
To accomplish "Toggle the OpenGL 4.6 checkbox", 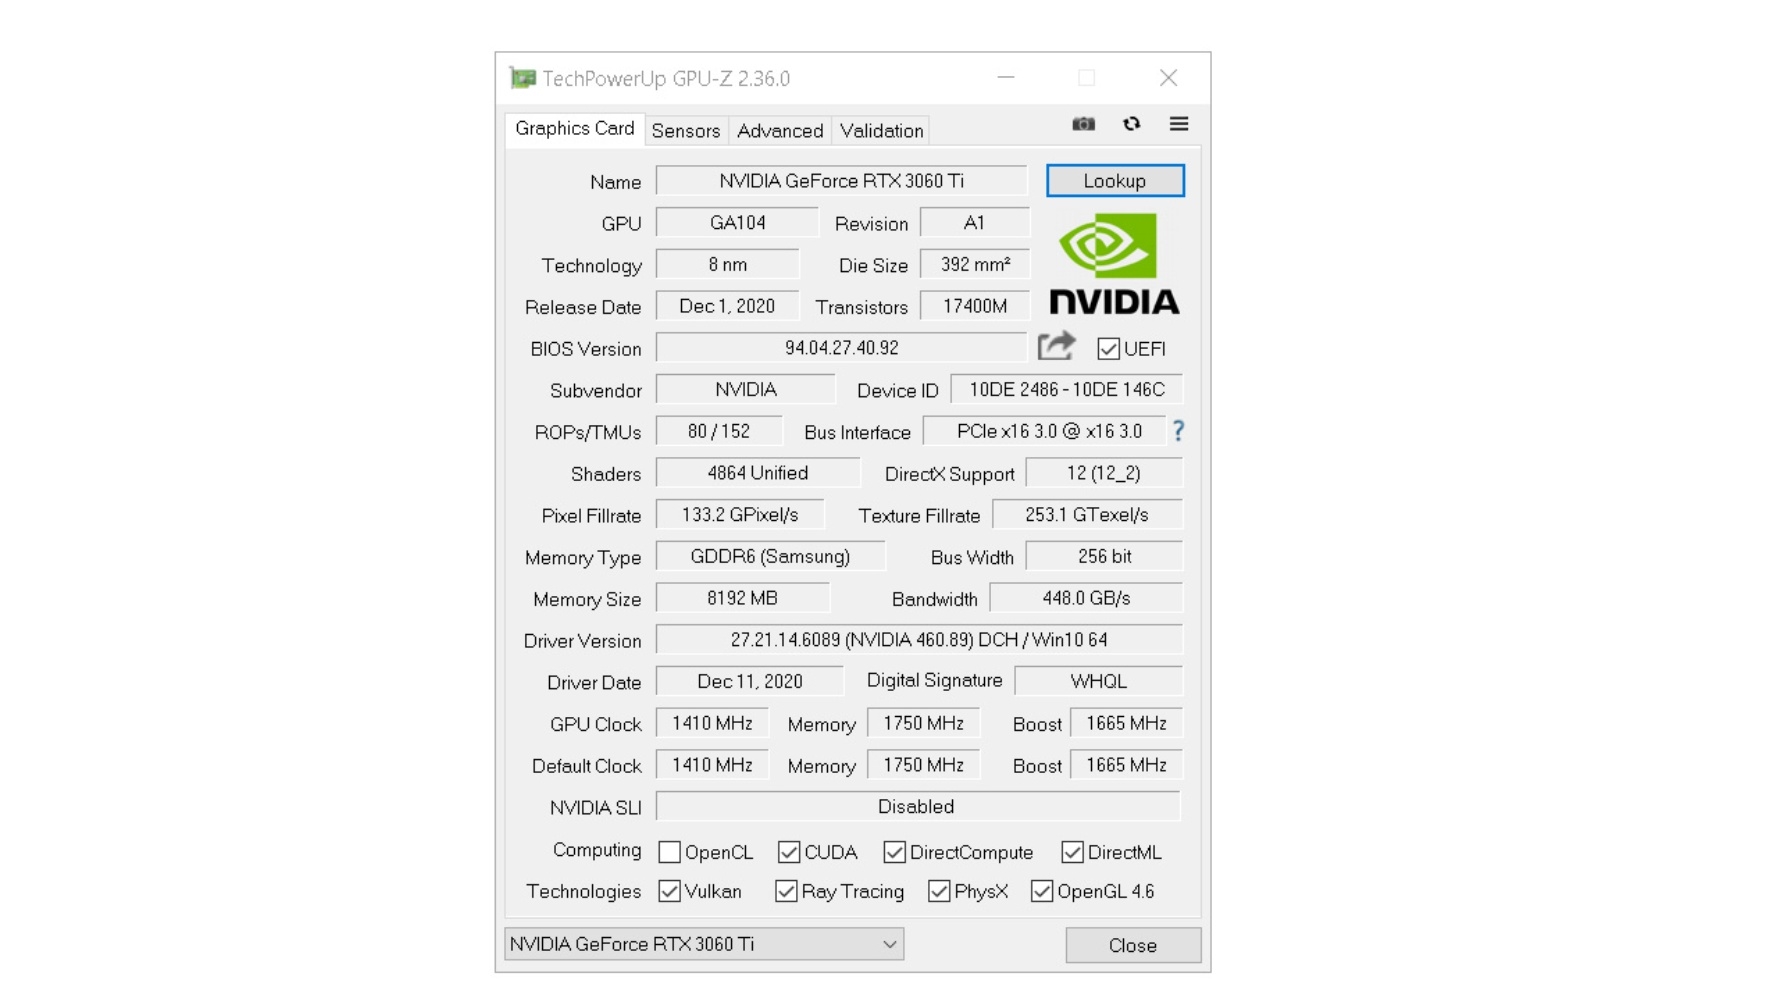I will 1042,891.
